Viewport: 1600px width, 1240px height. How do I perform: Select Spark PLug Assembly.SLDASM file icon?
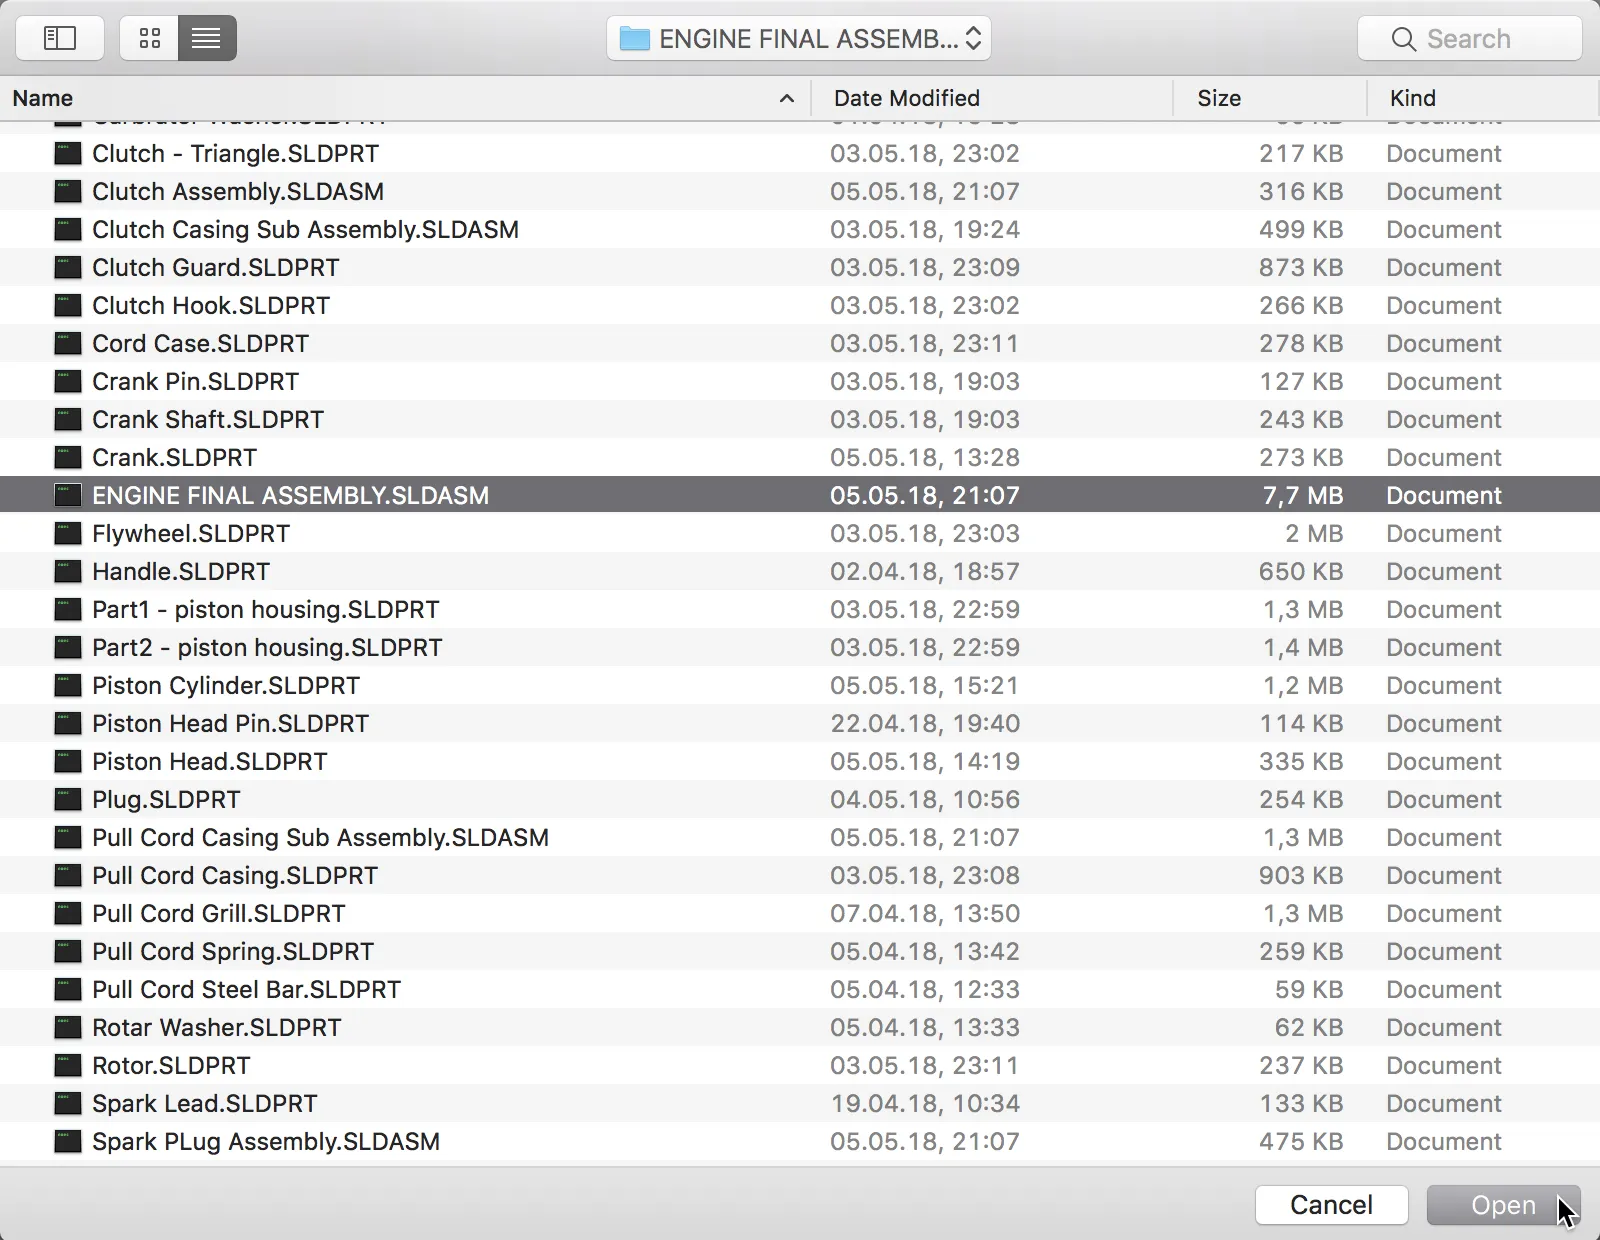[x=67, y=1141]
